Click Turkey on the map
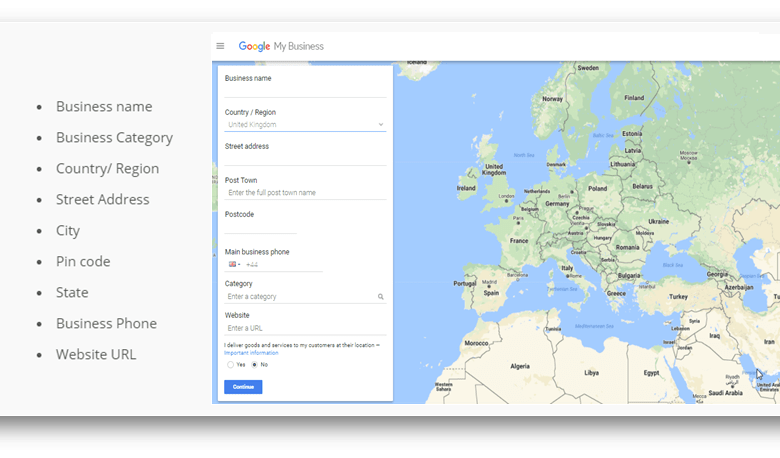This screenshot has height=458, width=780. point(679,296)
